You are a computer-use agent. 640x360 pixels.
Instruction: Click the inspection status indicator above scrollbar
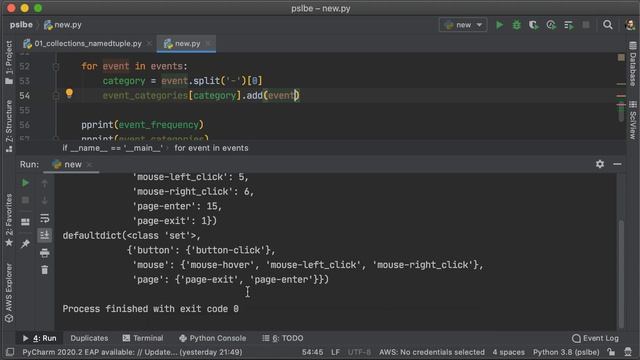point(621,58)
